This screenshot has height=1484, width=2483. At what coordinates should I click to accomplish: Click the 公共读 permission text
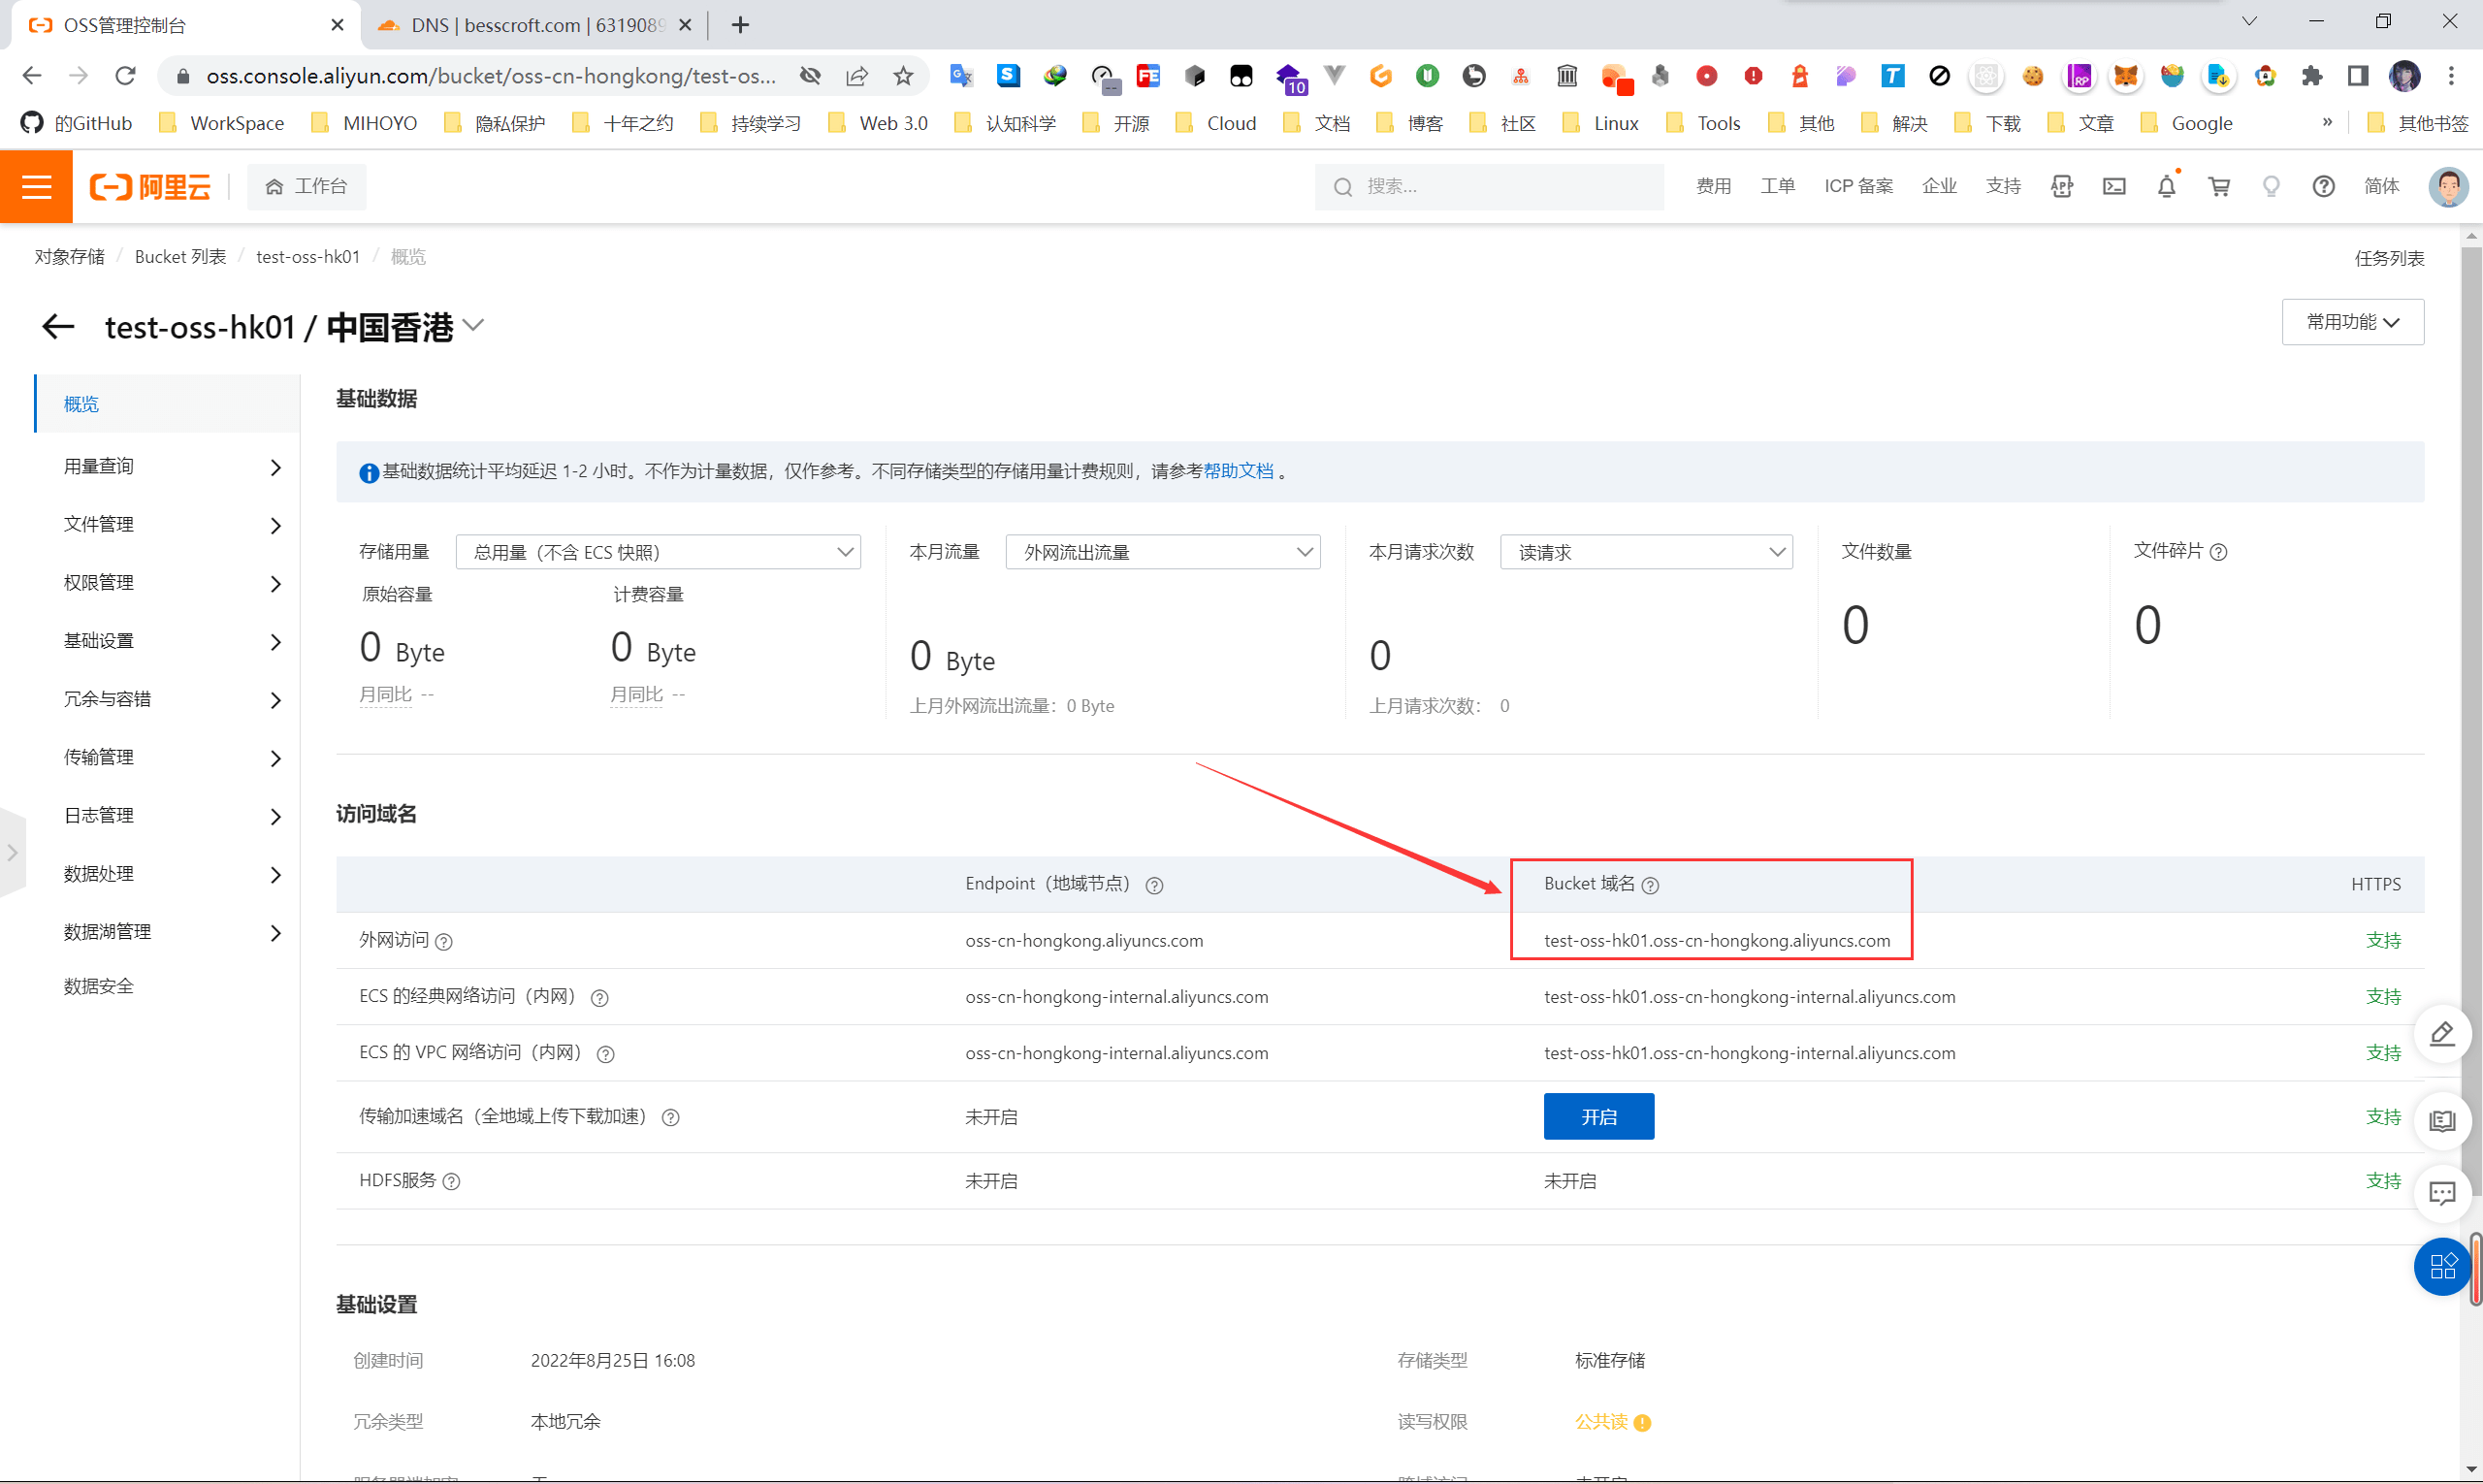(1601, 1423)
